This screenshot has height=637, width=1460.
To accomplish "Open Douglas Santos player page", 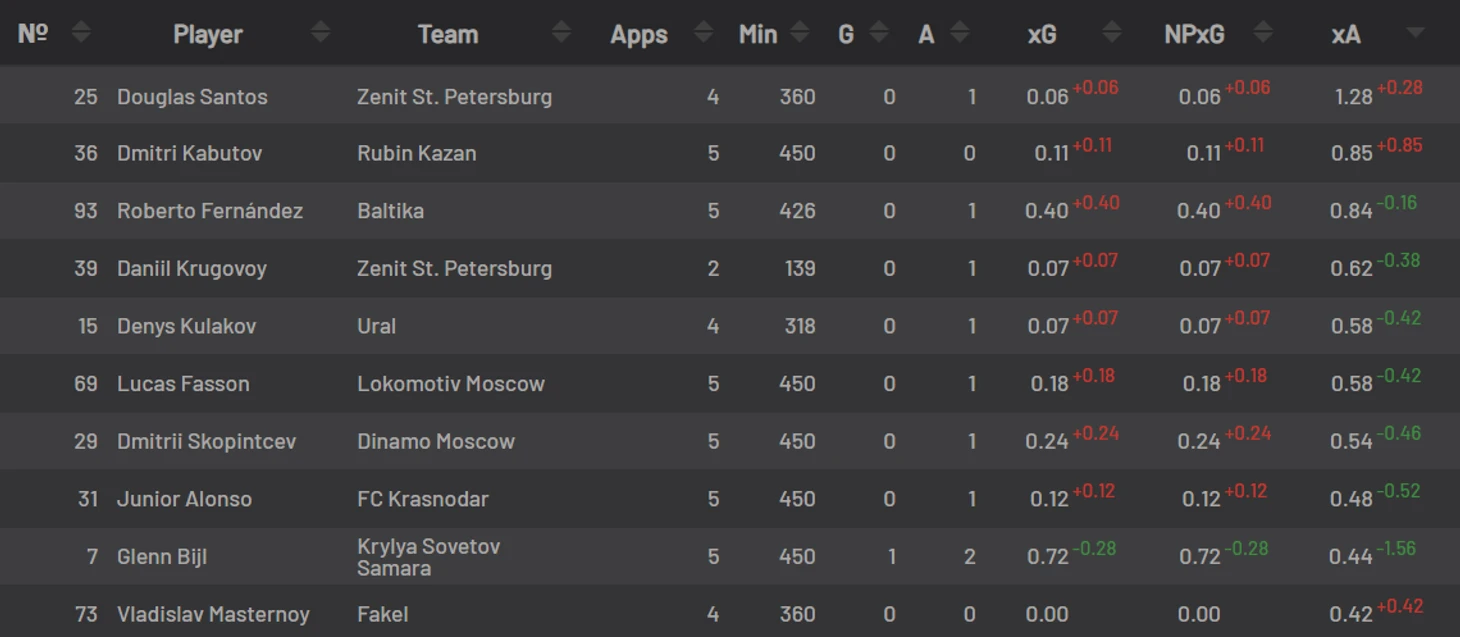I will pos(192,97).
